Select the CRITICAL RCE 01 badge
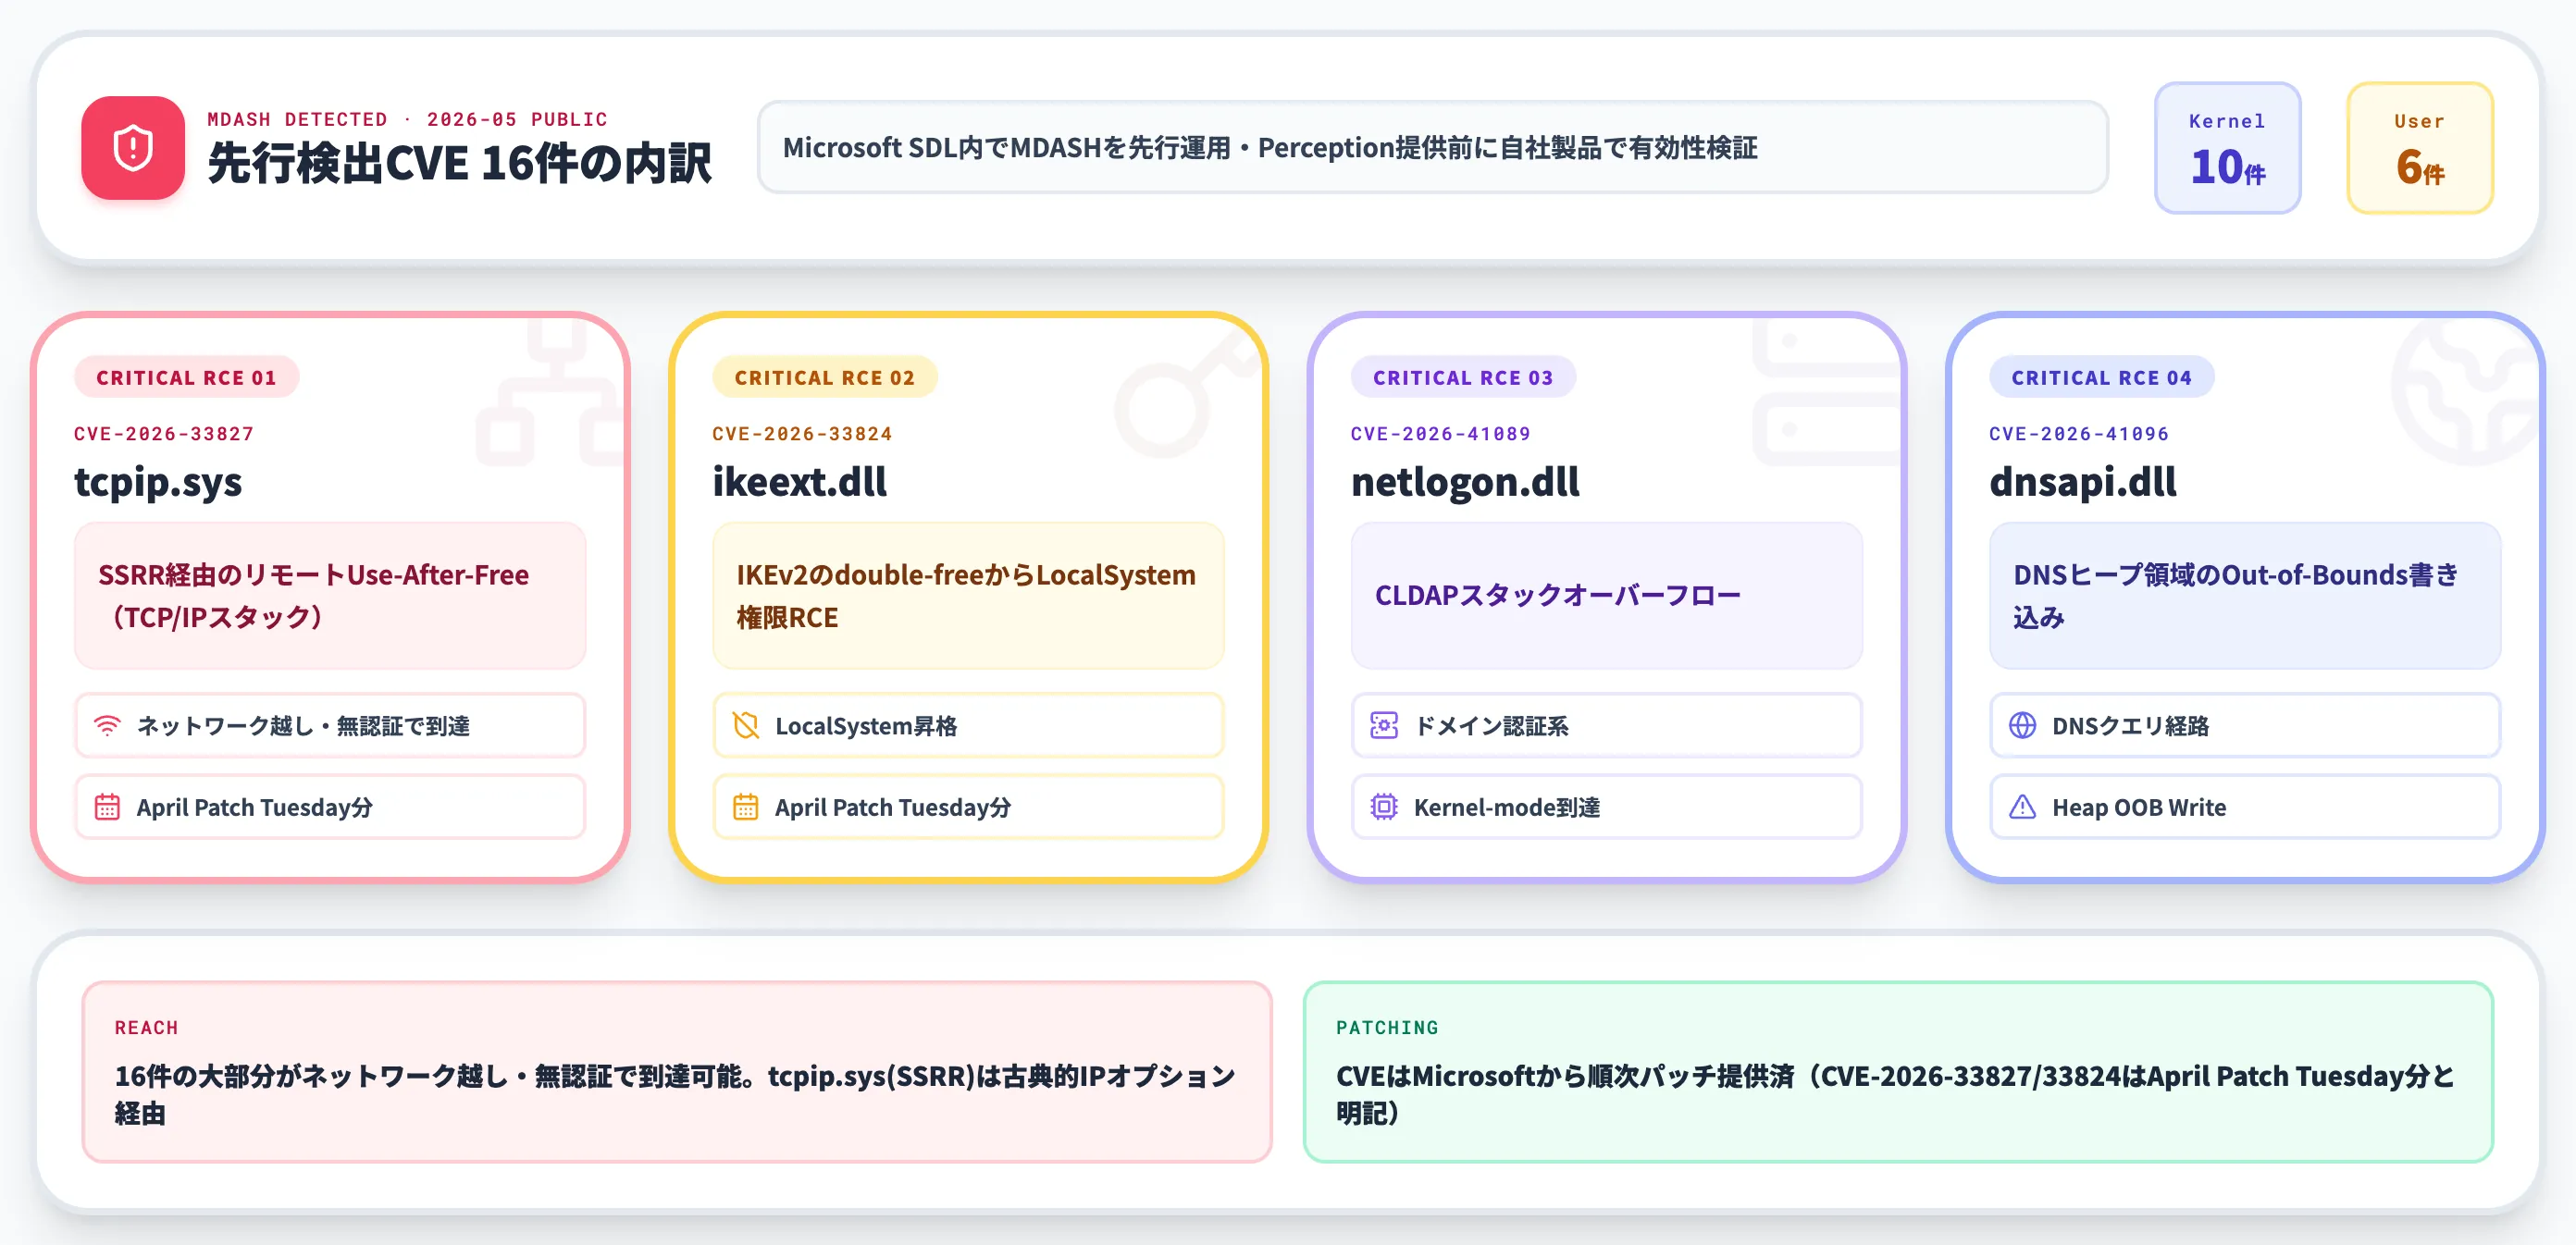Viewport: 2576px width, 1245px height. pyautogui.click(x=186, y=378)
